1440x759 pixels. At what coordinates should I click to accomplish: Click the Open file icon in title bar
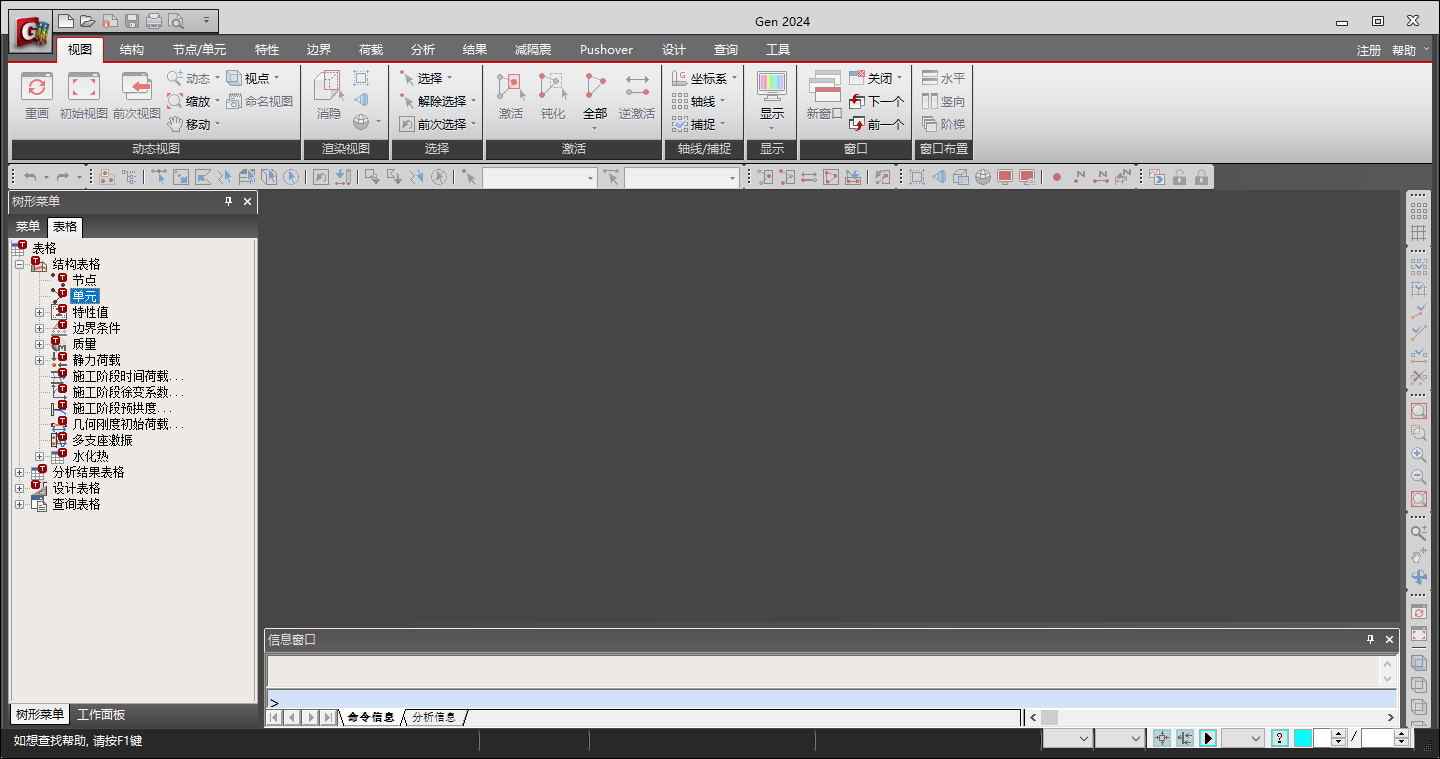click(88, 20)
